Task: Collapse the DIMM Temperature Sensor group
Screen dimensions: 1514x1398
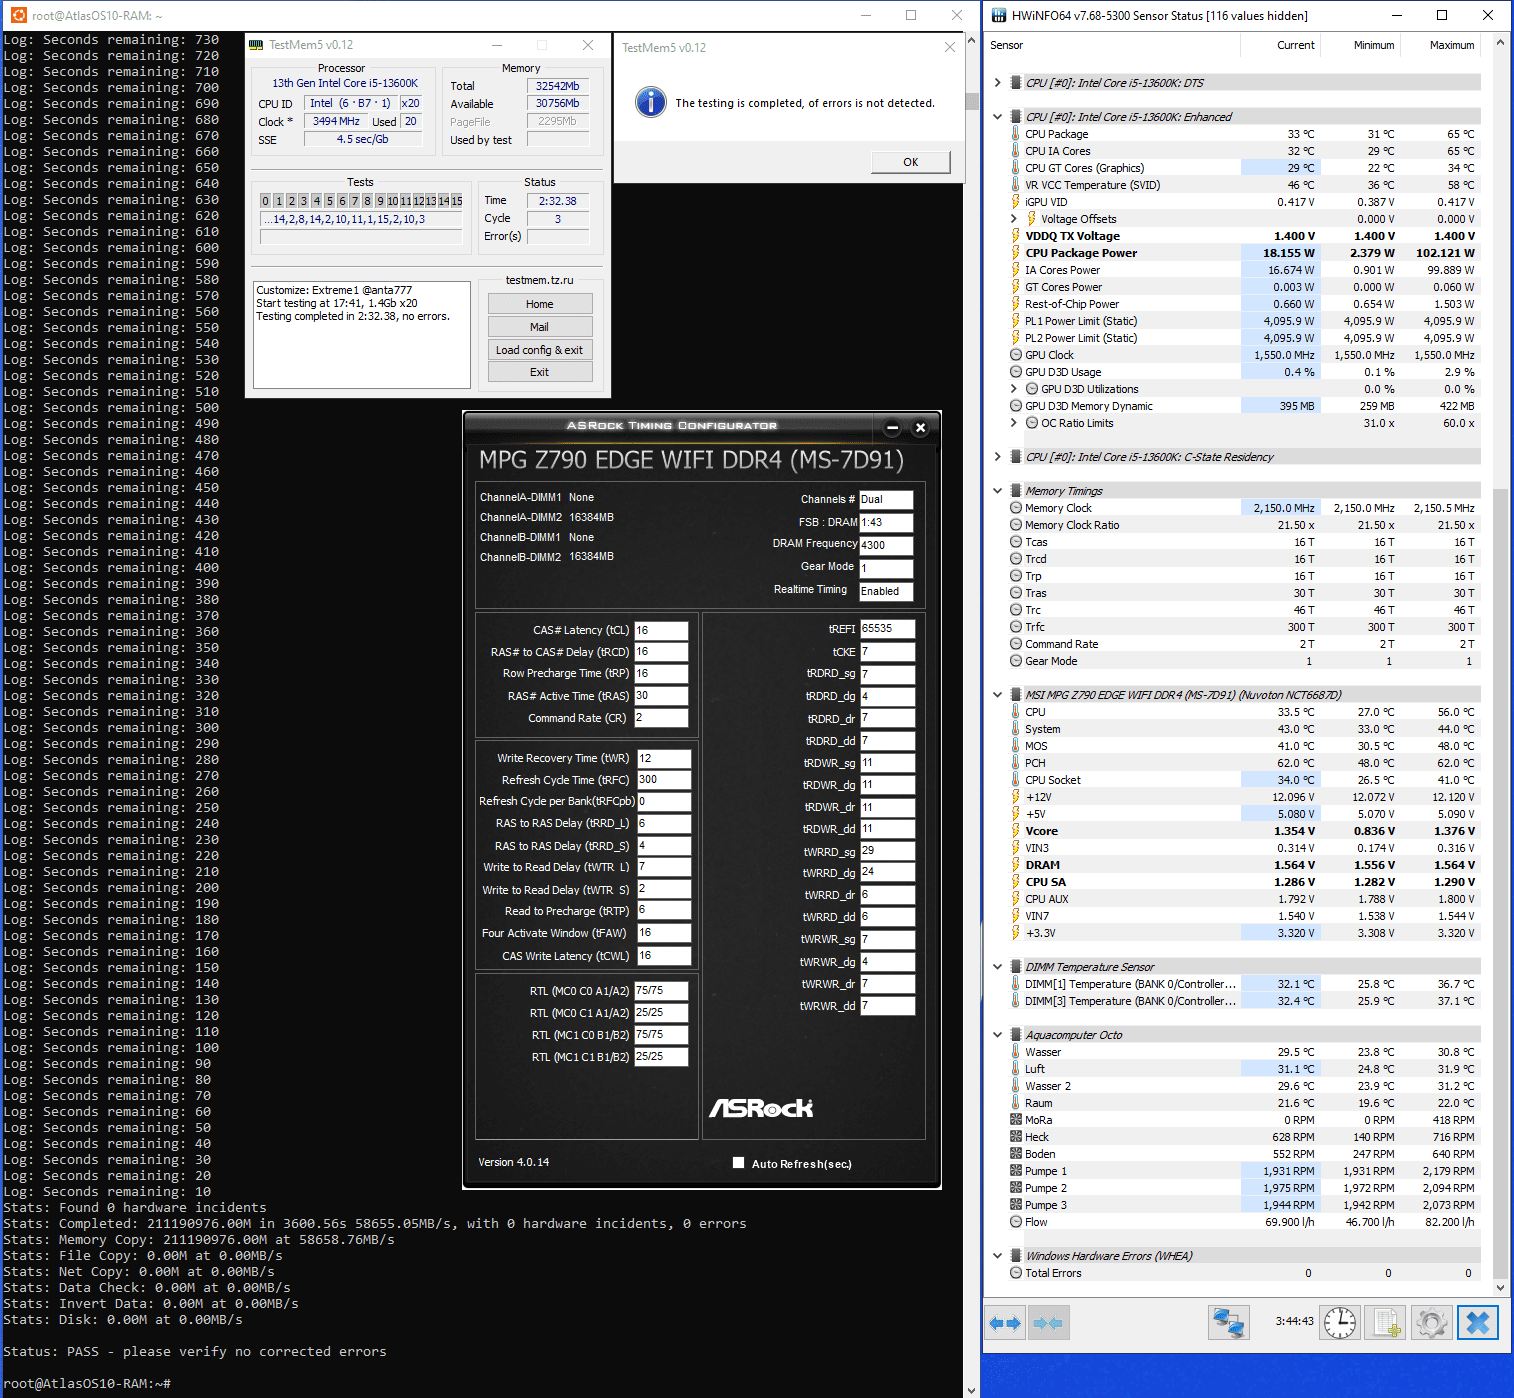Action: coord(998,967)
